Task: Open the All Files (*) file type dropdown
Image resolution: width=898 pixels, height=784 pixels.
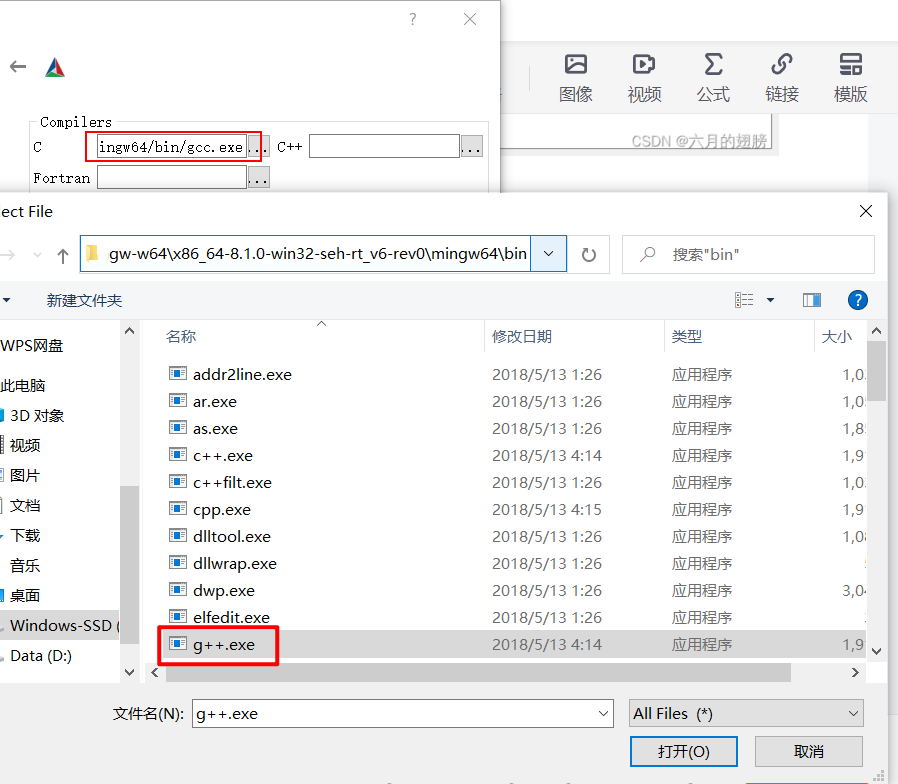Action: pos(745,713)
